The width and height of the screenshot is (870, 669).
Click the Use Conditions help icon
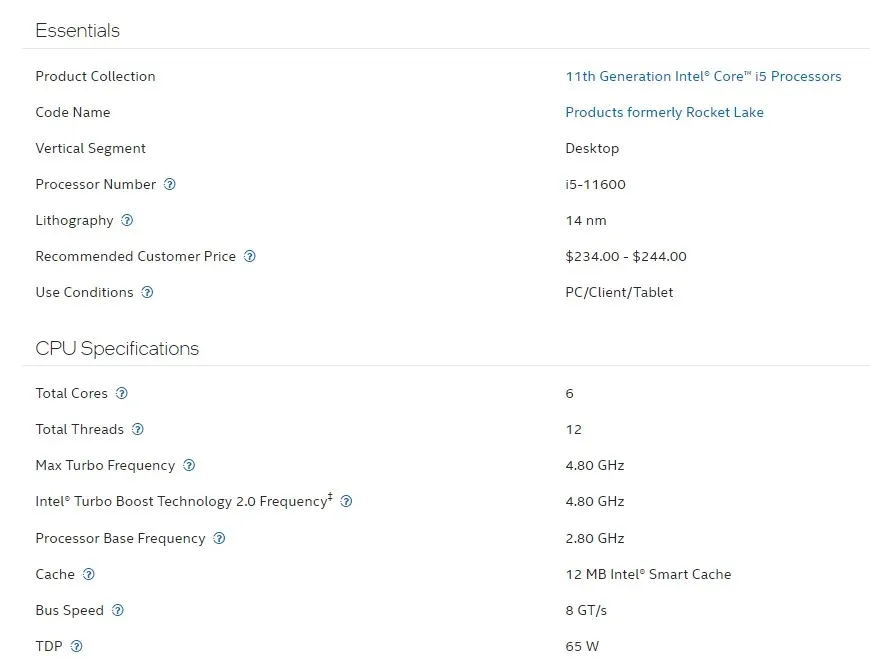coord(147,292)
